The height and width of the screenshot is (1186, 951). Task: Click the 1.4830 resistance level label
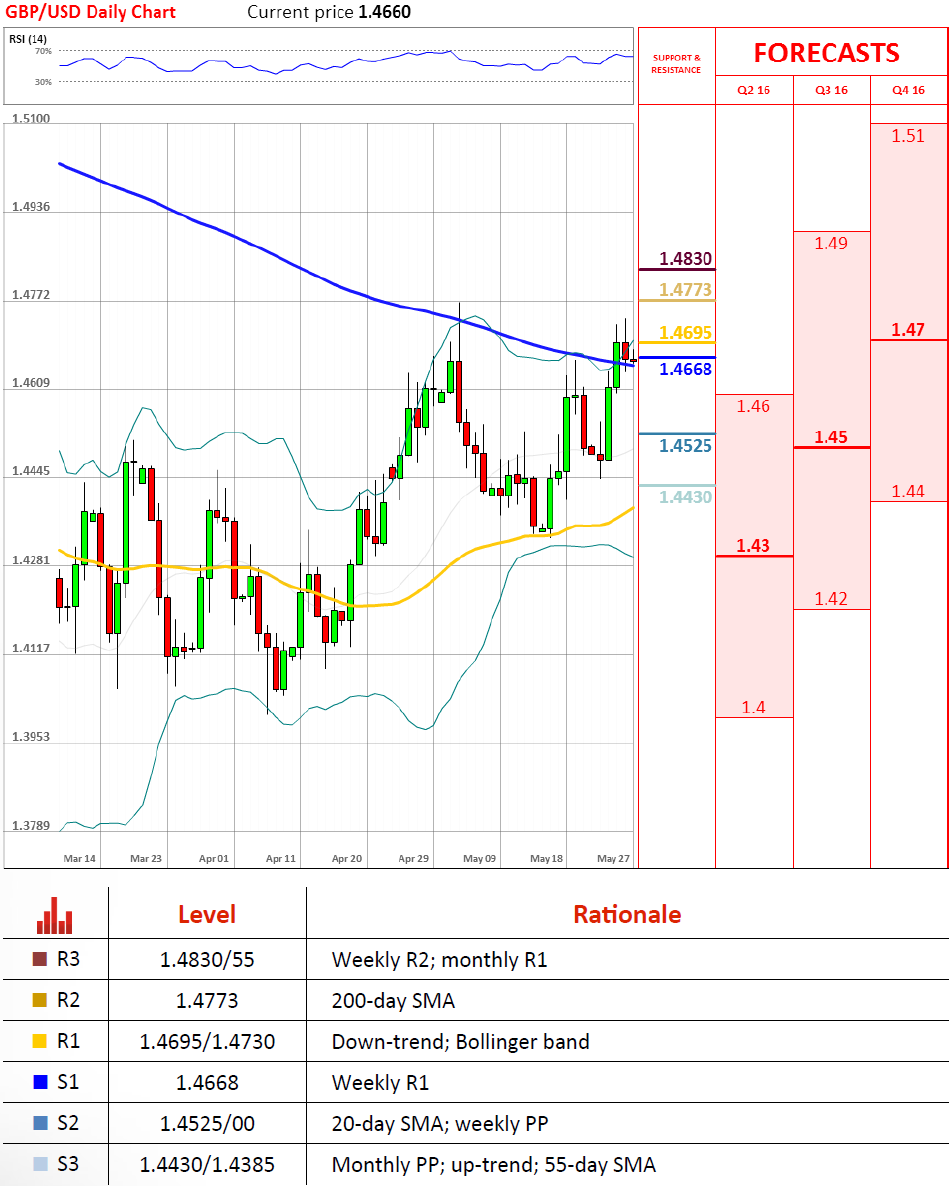[x=685, y=259]
